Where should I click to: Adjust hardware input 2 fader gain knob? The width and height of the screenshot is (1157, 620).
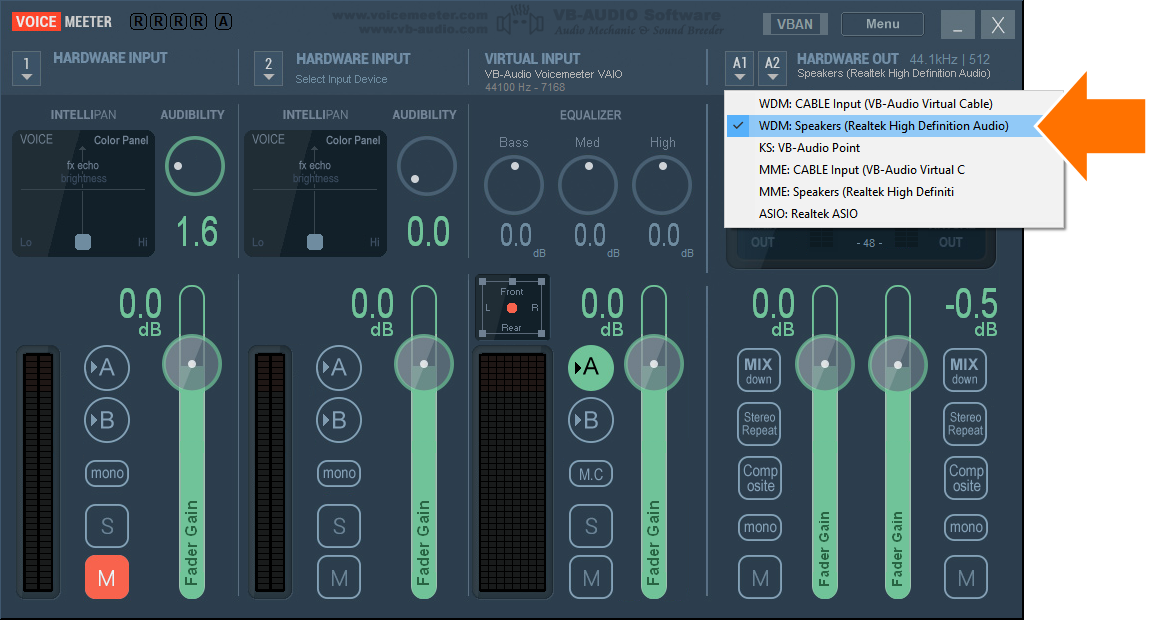pos(424,364)
